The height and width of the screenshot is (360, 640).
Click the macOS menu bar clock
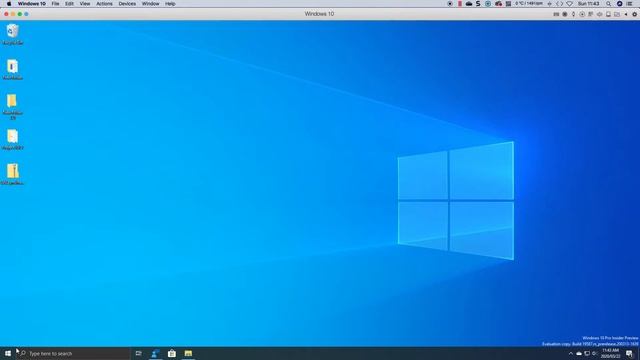[589, 4]
